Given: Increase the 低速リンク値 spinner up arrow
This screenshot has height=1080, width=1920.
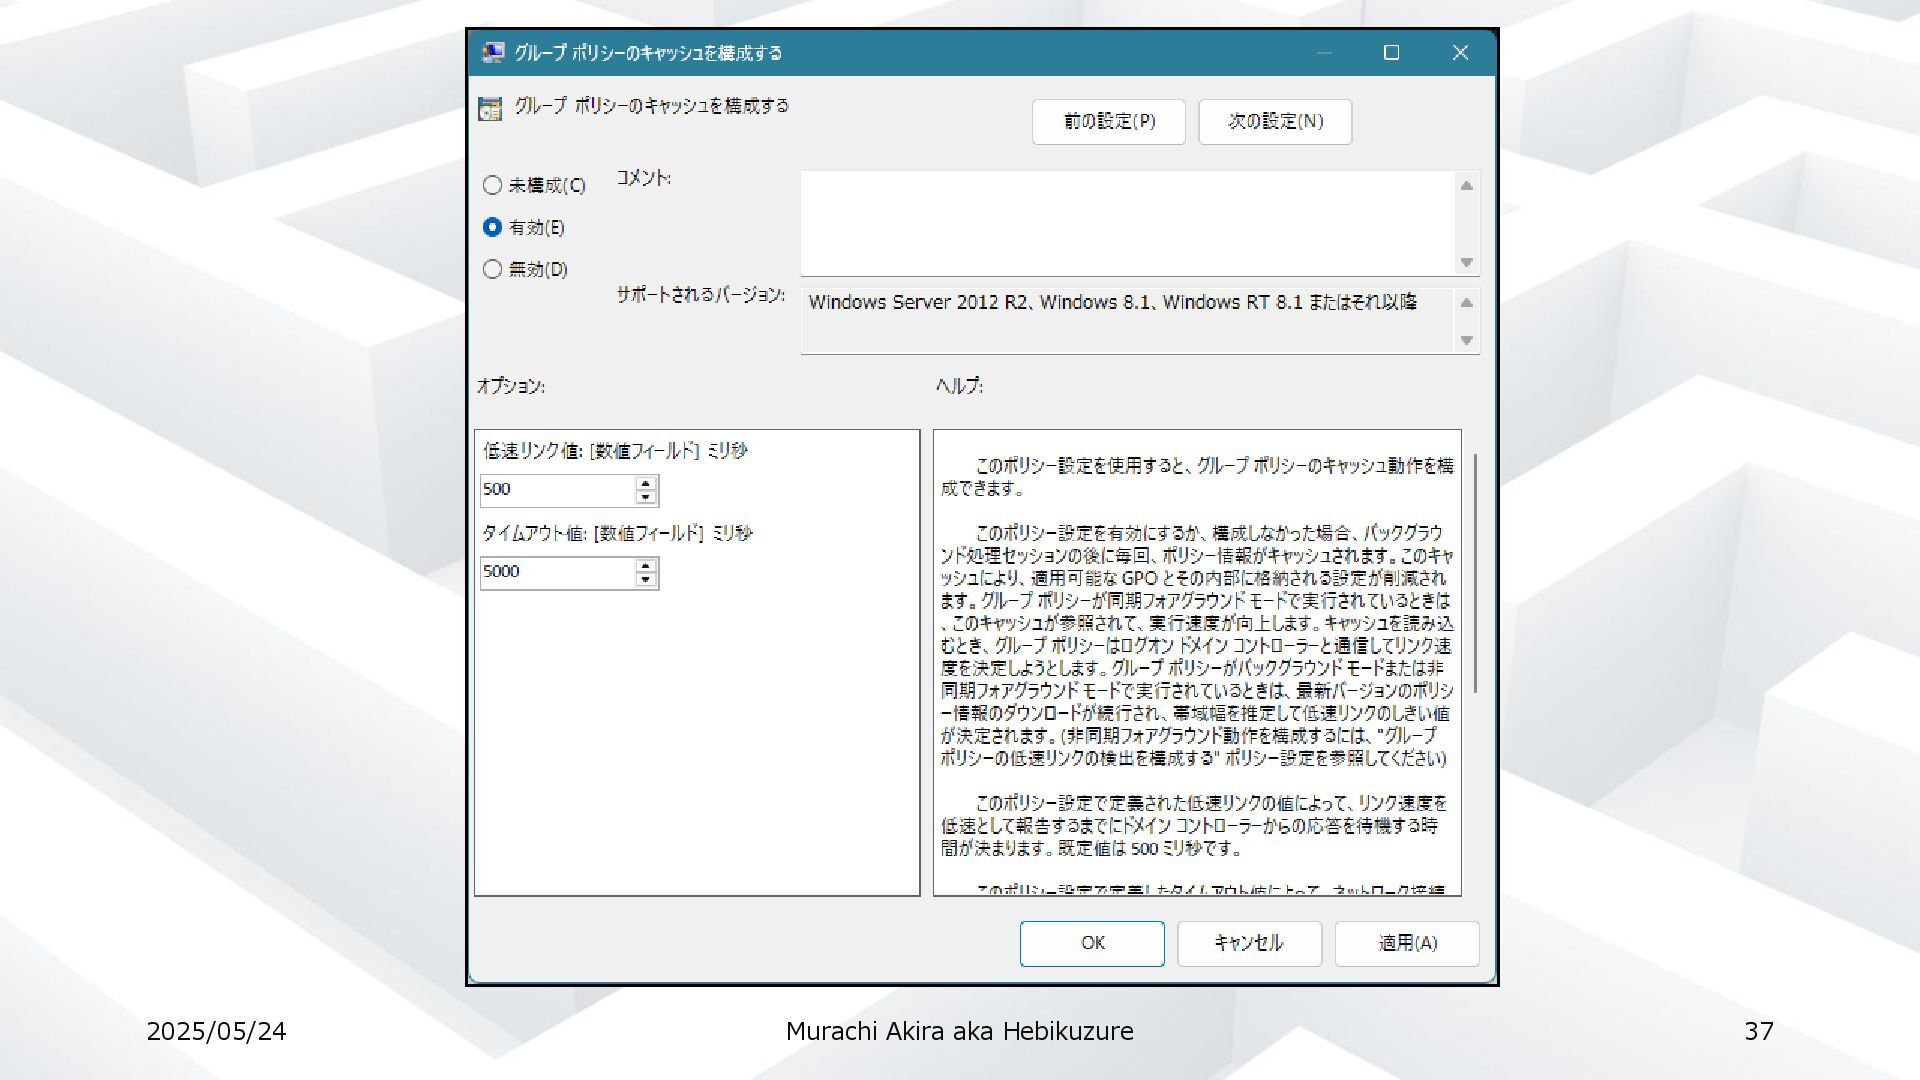Looking at the screenshot, I should pyautogui.click(x=646, y=483).
